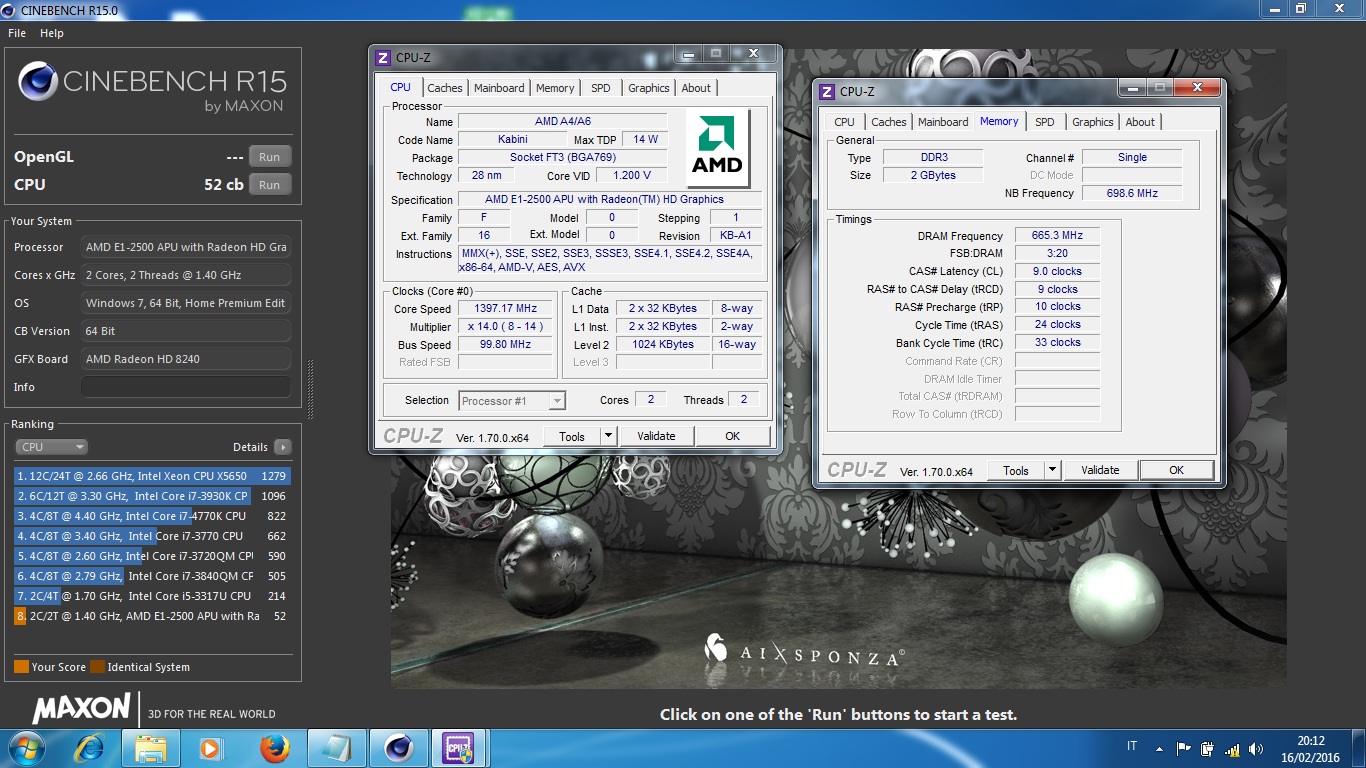Screen dimensions: 1366x768
Task: Click the Cinebench R15 sphere logo
Action: pos(38,82)
